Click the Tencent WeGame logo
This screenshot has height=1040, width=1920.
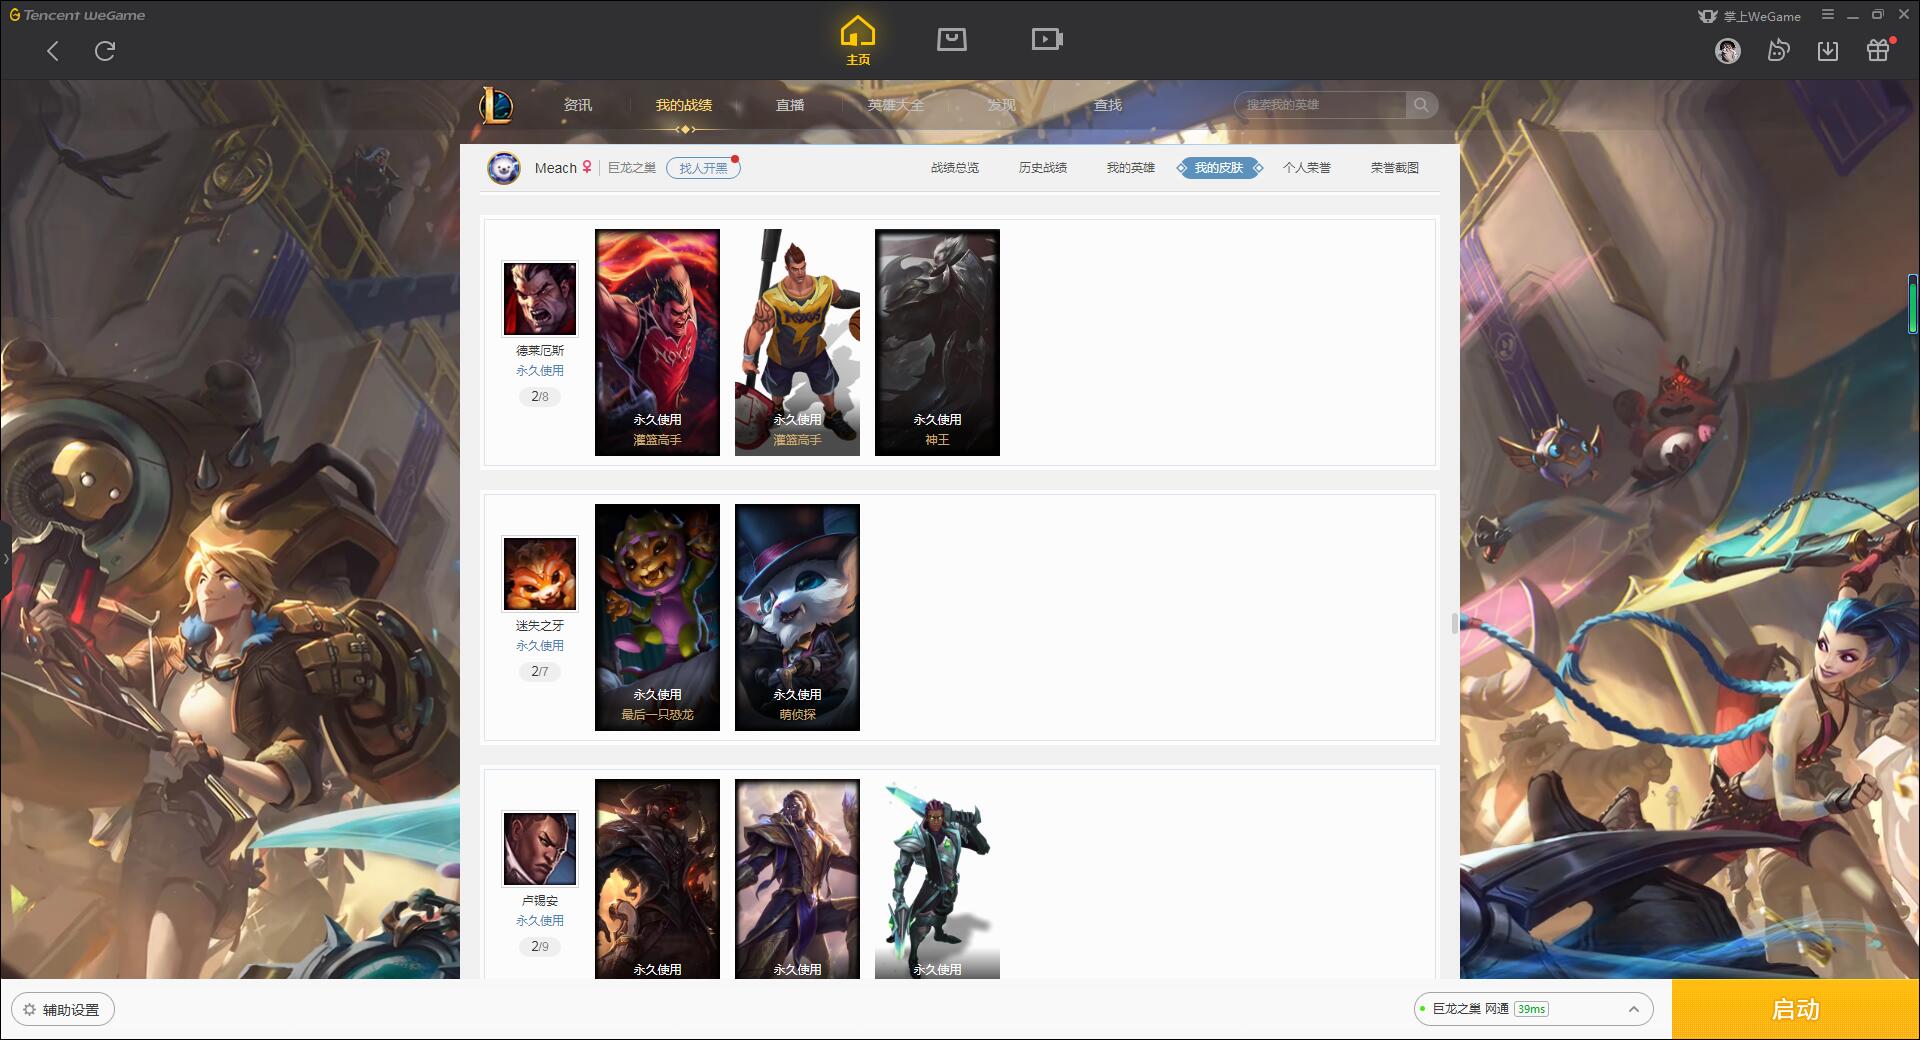[78, 15]
